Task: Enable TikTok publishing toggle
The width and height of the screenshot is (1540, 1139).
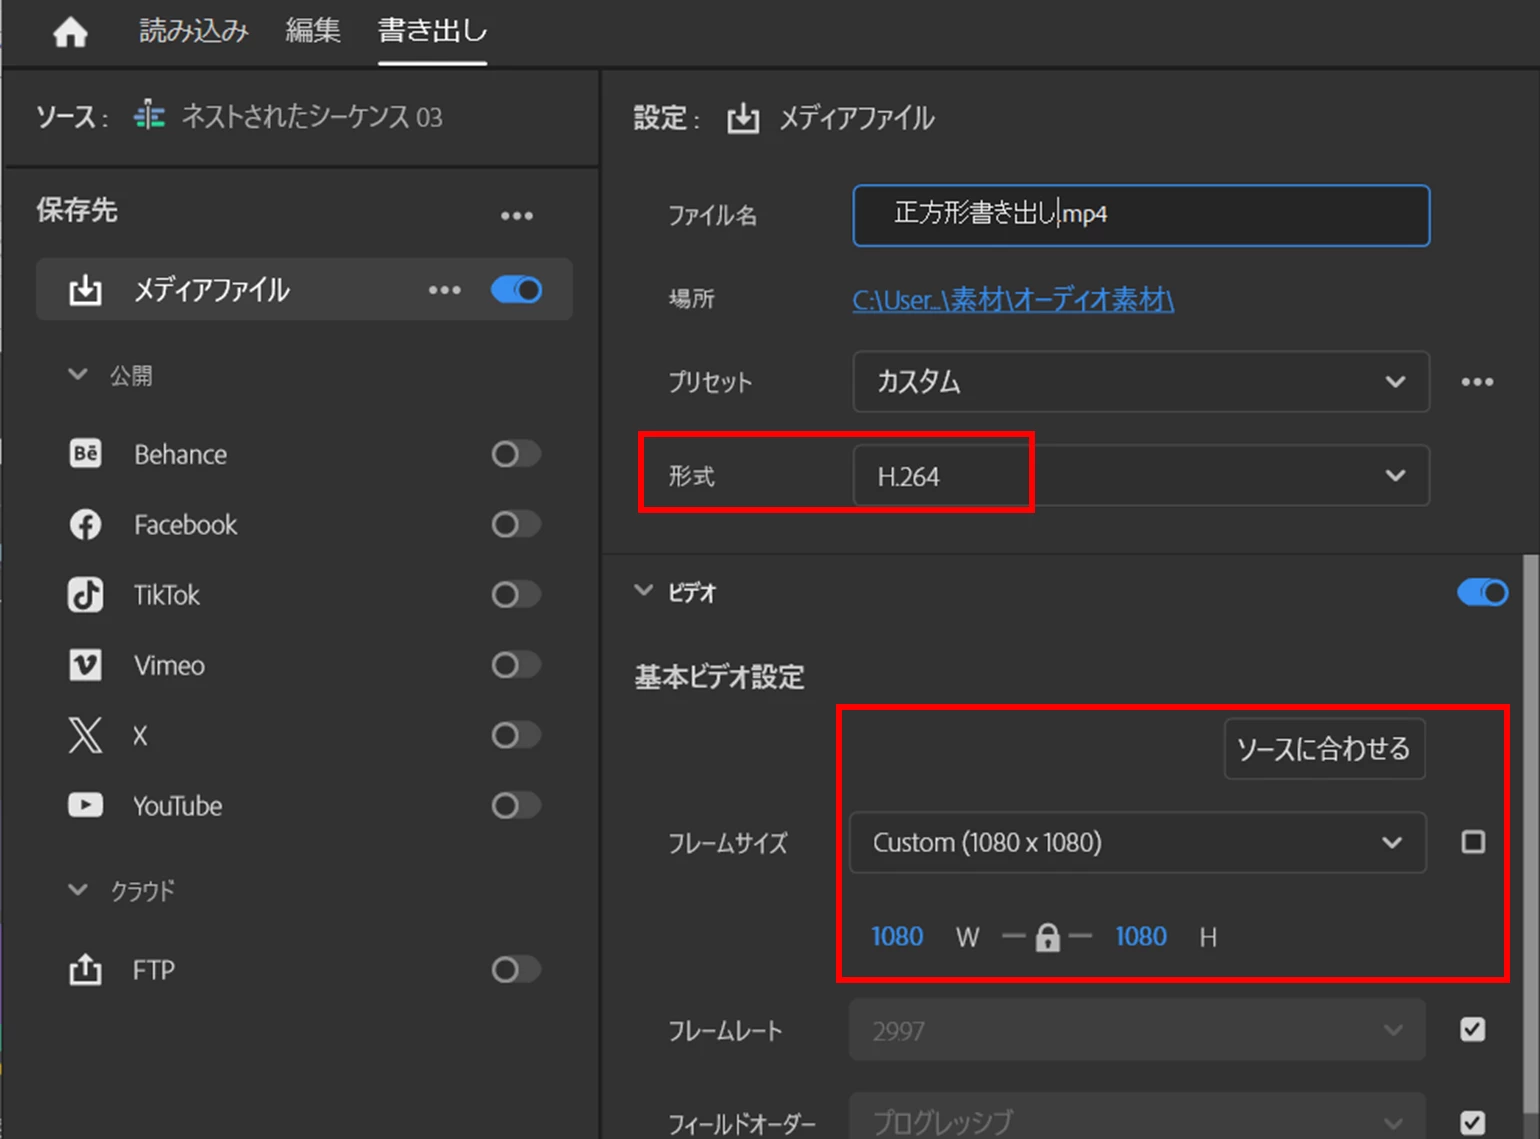Action: tap(516, 595)
